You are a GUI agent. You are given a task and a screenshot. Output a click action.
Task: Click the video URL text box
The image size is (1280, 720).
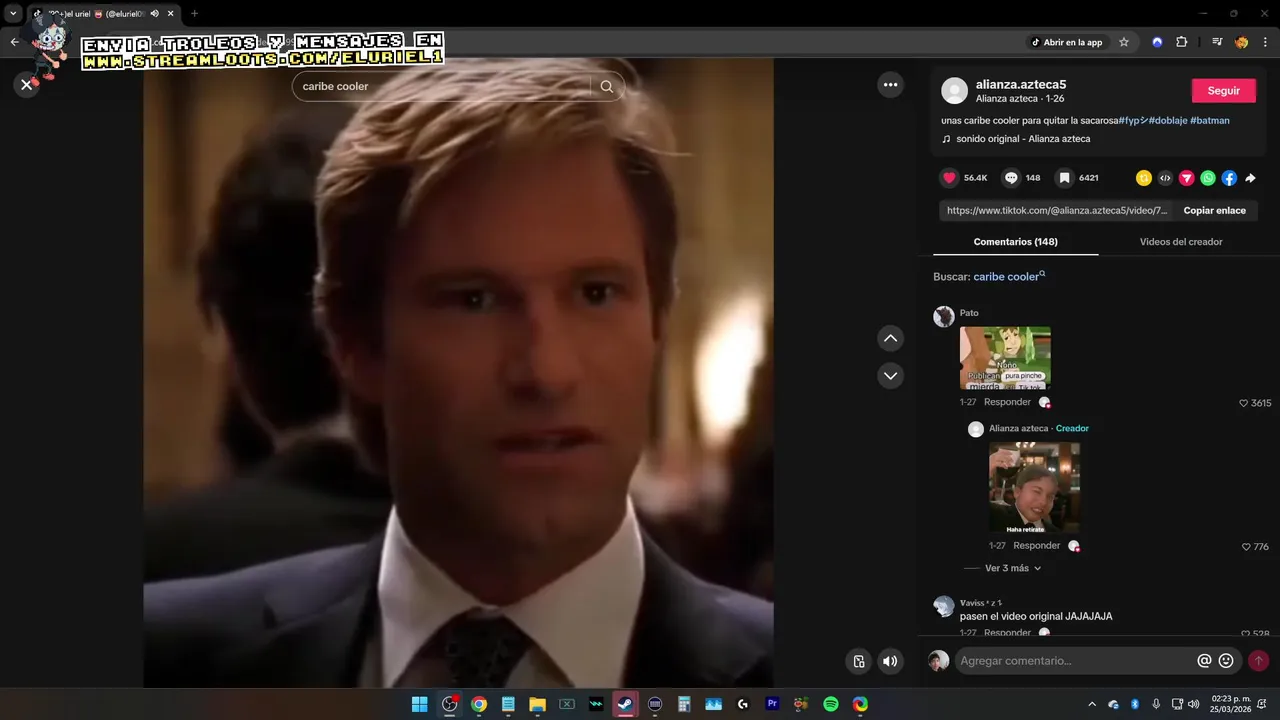click(x=1057, y=211)
